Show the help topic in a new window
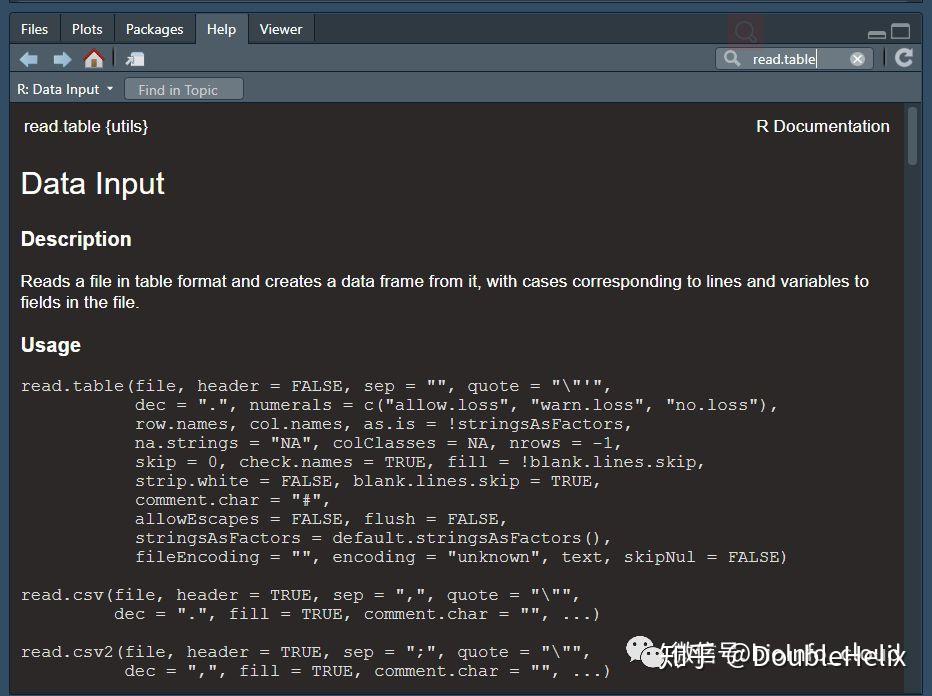 pyautogui.click(x=135, y=59)
